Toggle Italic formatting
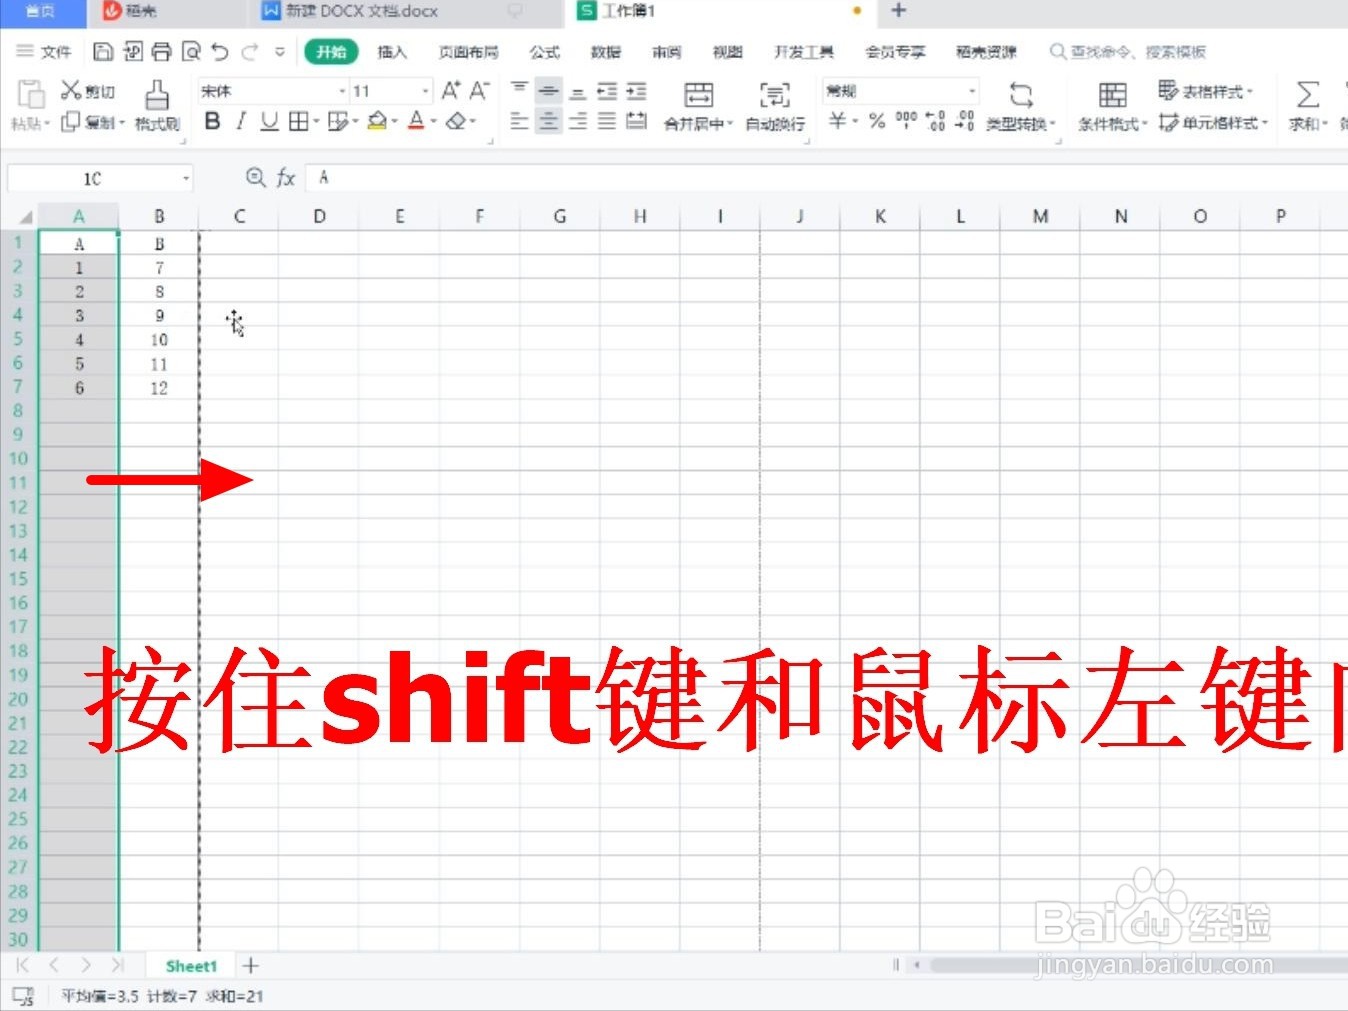The width and height of the screenshot is (1348, 1011). pos(241,121)
